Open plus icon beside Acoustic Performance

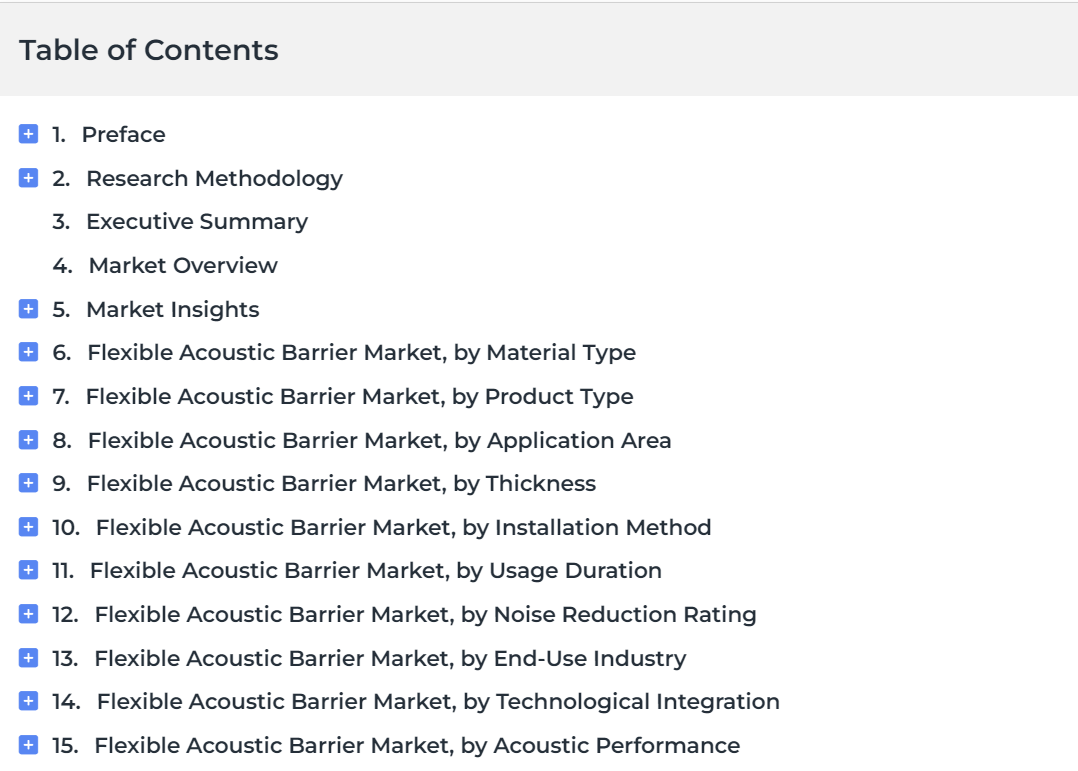(x=28, y=745)
